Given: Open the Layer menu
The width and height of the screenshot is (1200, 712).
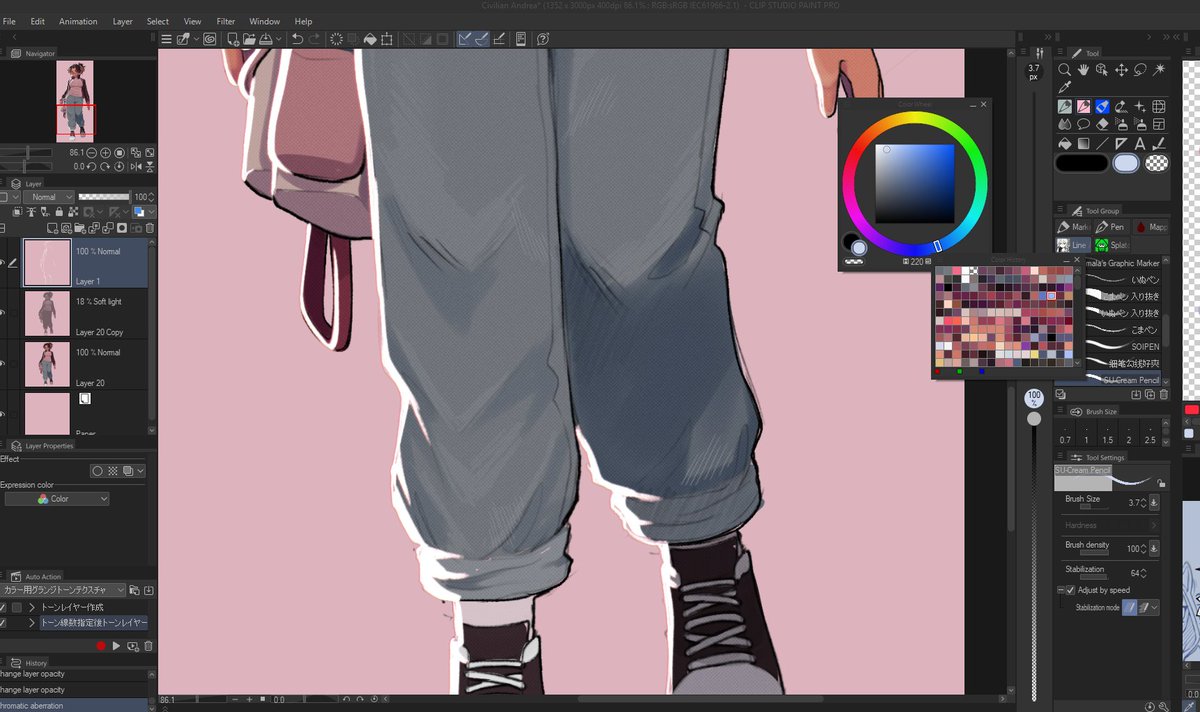Looking at the screenshot, I should 122,21.
